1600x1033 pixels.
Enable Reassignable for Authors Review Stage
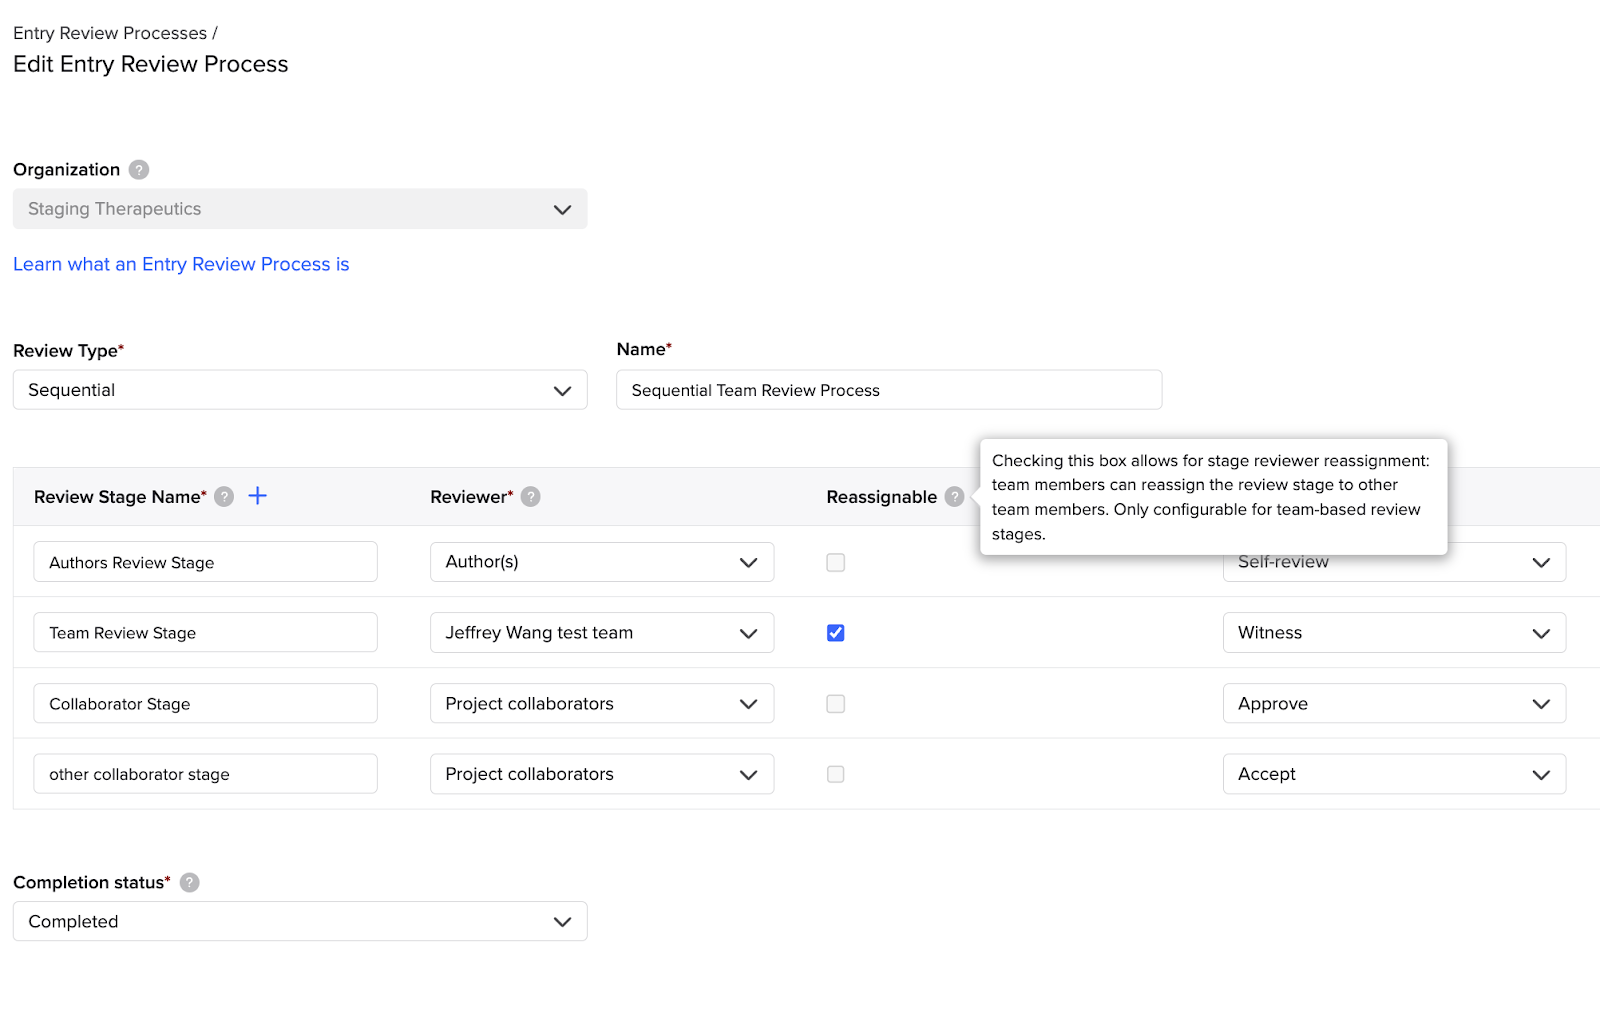pyautogui.click(x=836, y=563)
